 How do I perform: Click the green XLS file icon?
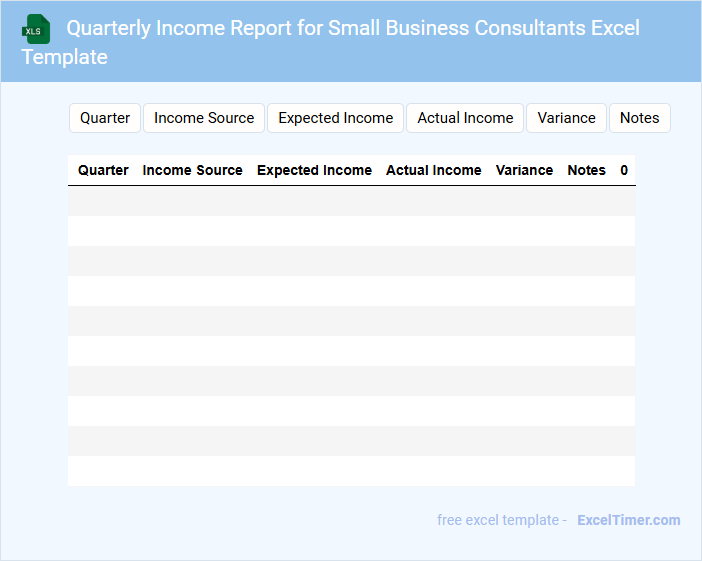tap(35, 29)
